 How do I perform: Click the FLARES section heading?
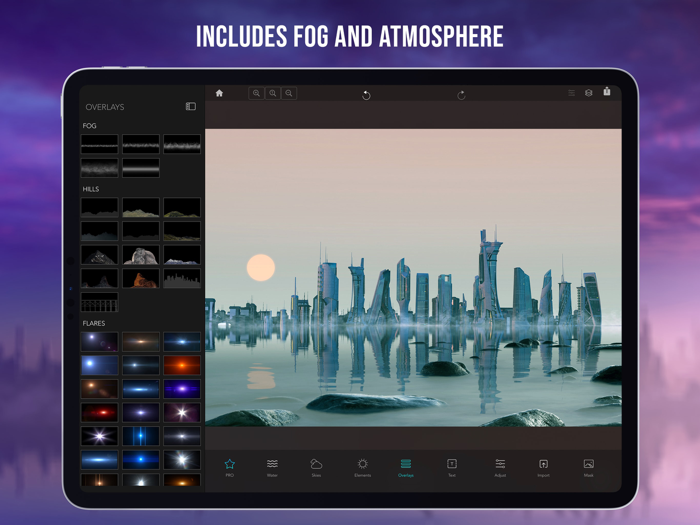tap(94, 323)
